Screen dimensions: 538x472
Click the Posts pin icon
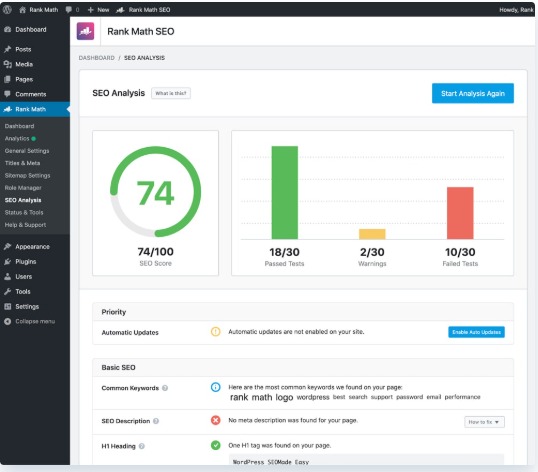click(x=8, y=49)
